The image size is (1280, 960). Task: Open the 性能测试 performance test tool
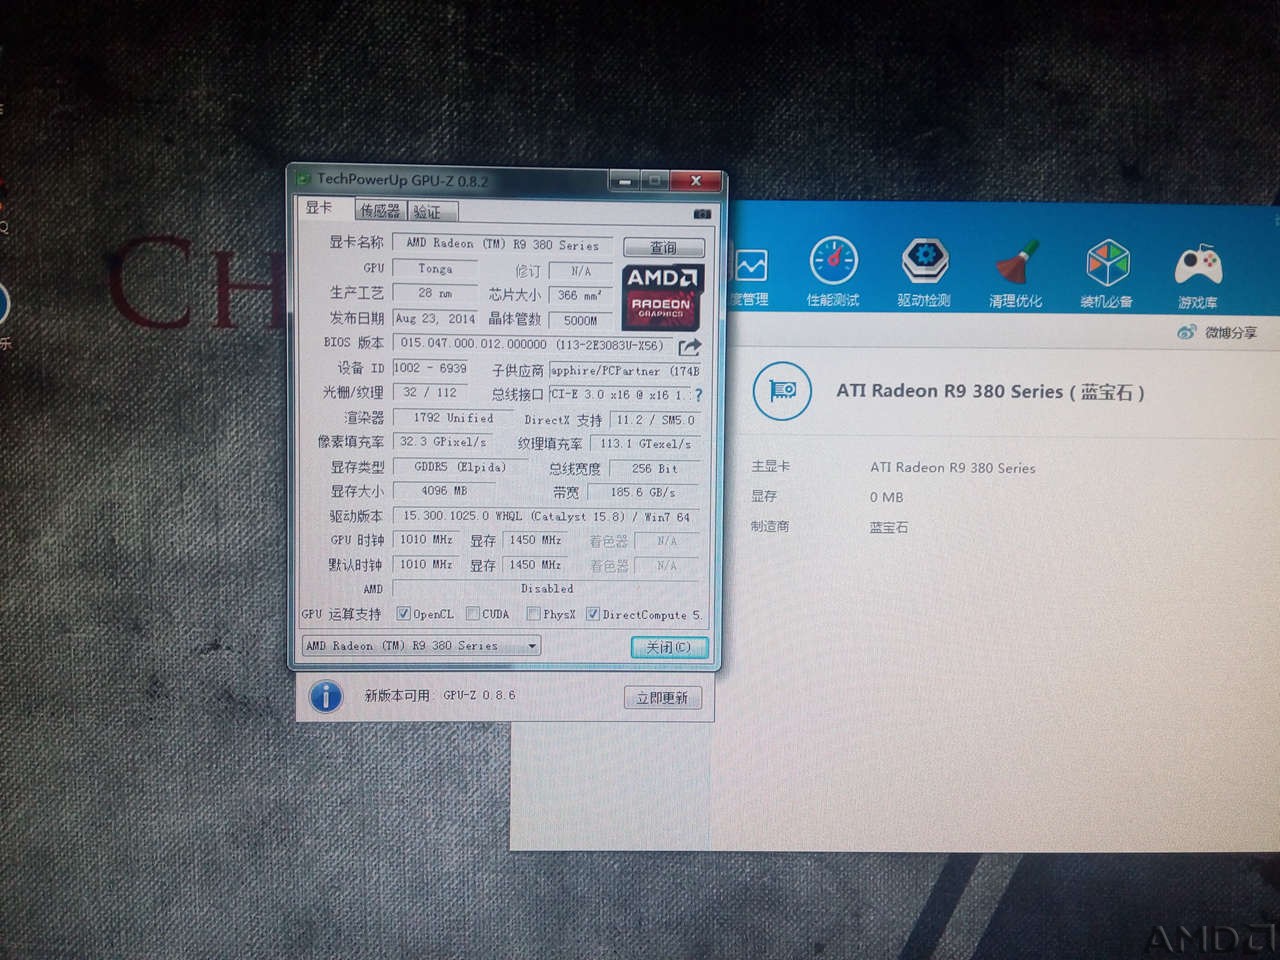point(833,271)
